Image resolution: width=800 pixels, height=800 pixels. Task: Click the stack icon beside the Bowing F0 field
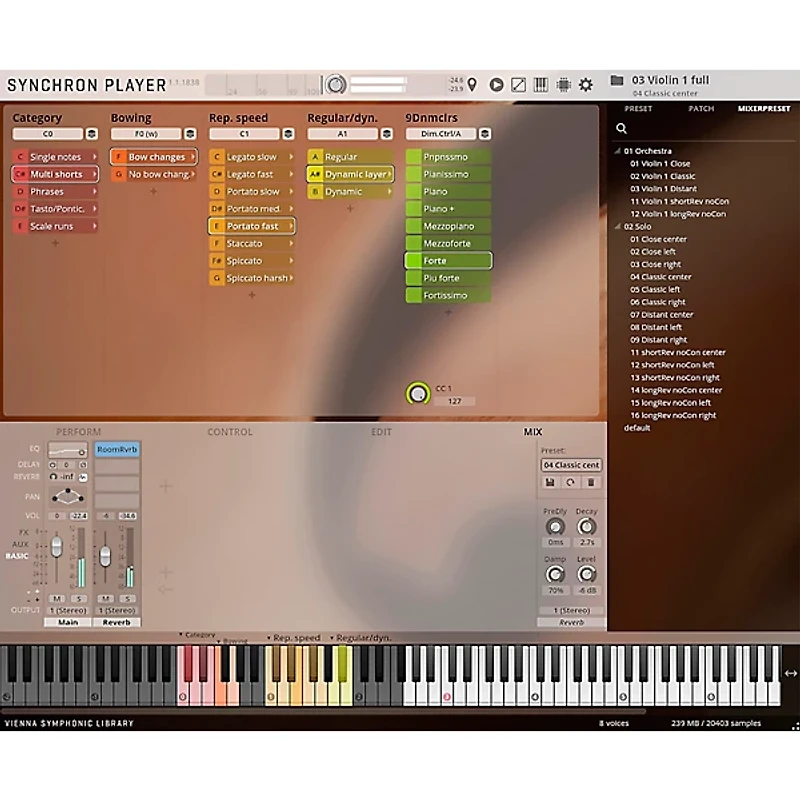190,134
